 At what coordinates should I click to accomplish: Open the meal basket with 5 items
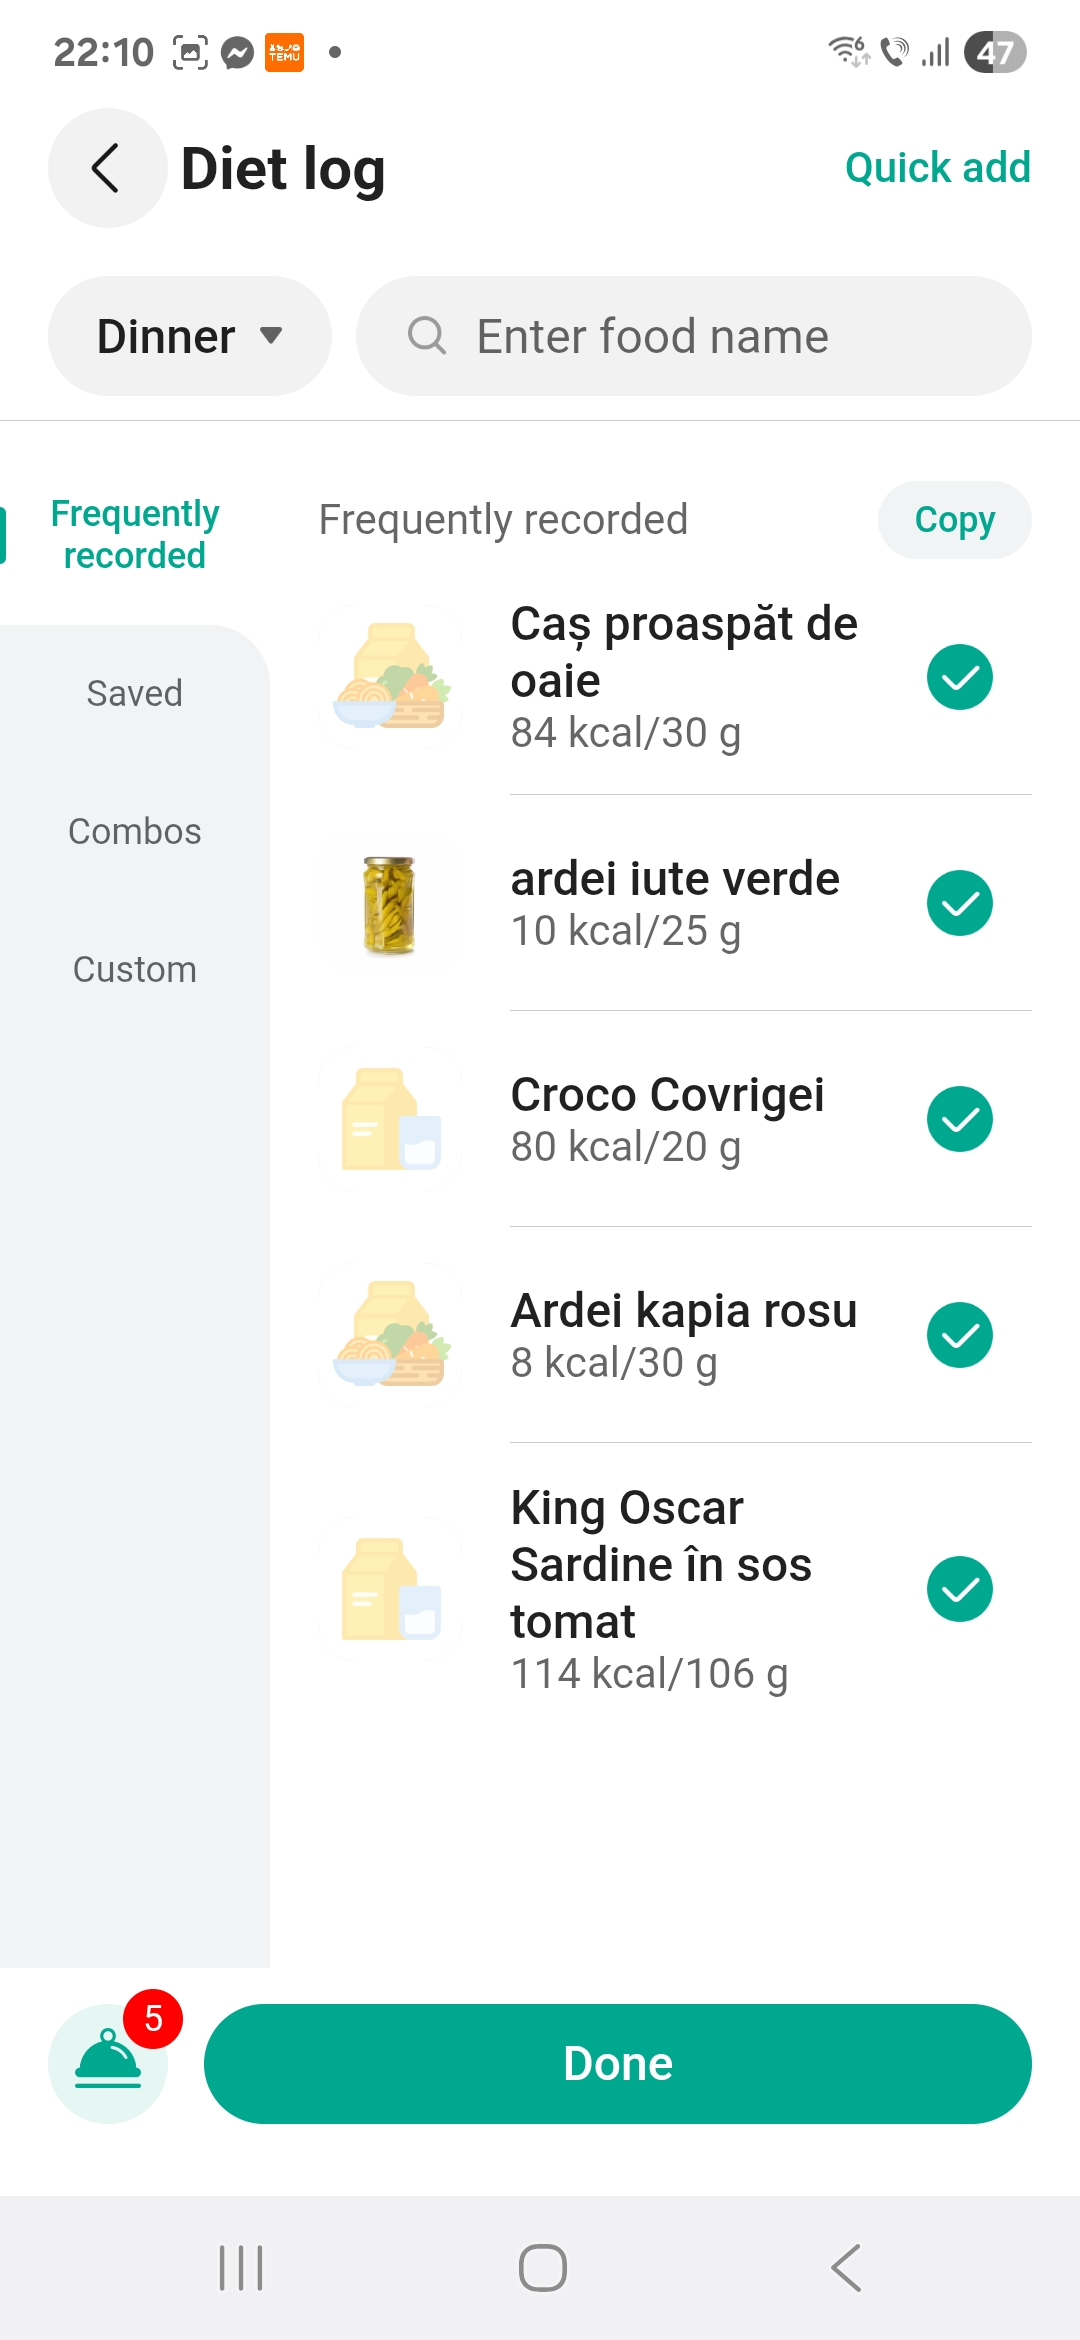pos(108,2062)
